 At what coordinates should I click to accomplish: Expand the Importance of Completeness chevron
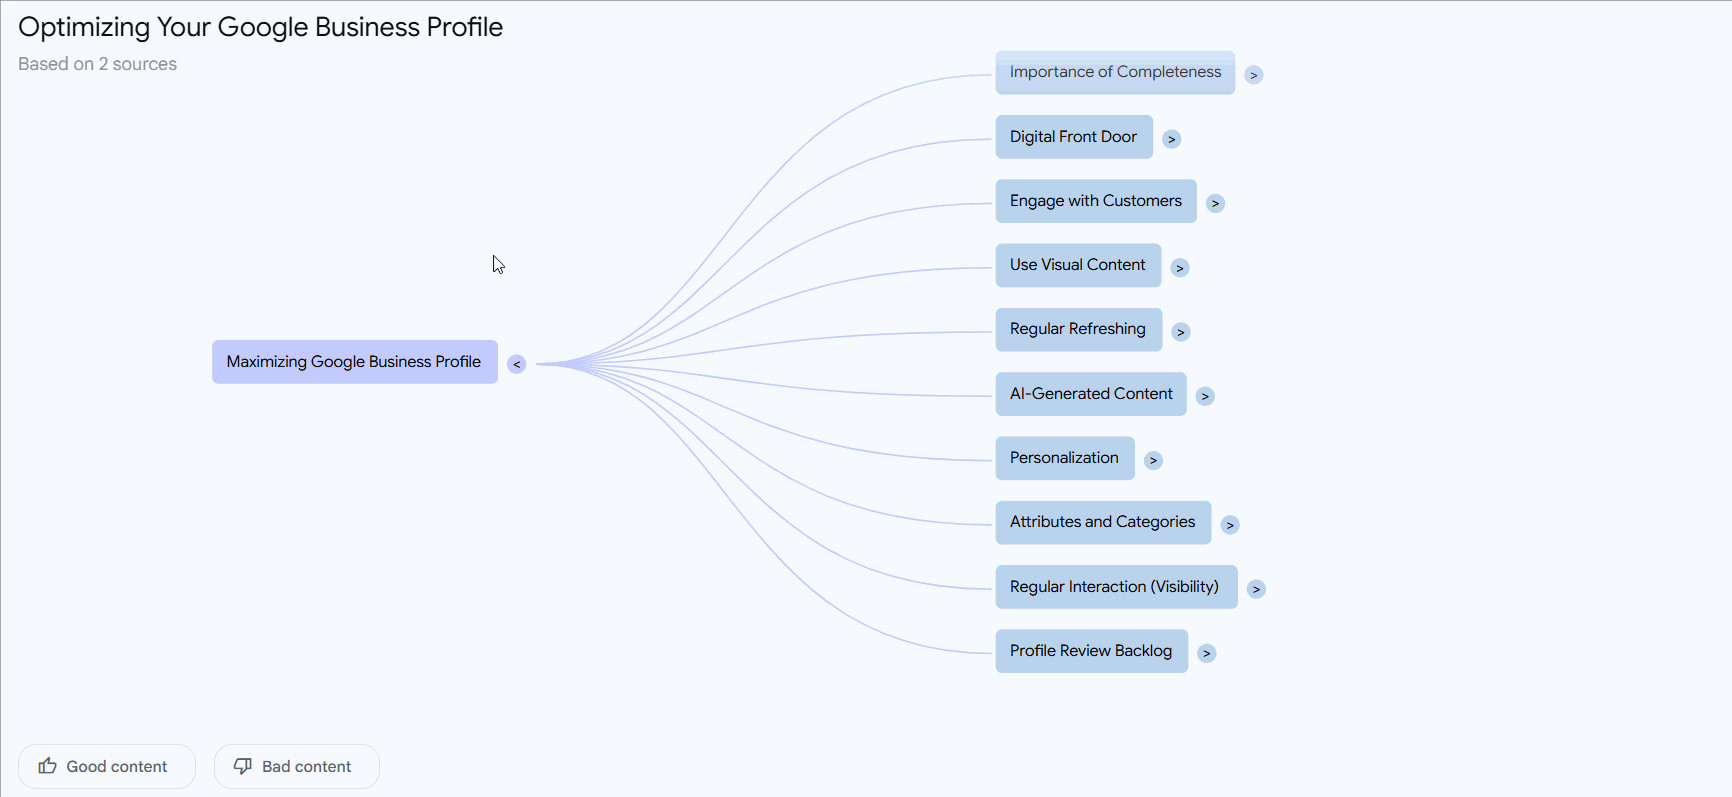(1254, 75)
